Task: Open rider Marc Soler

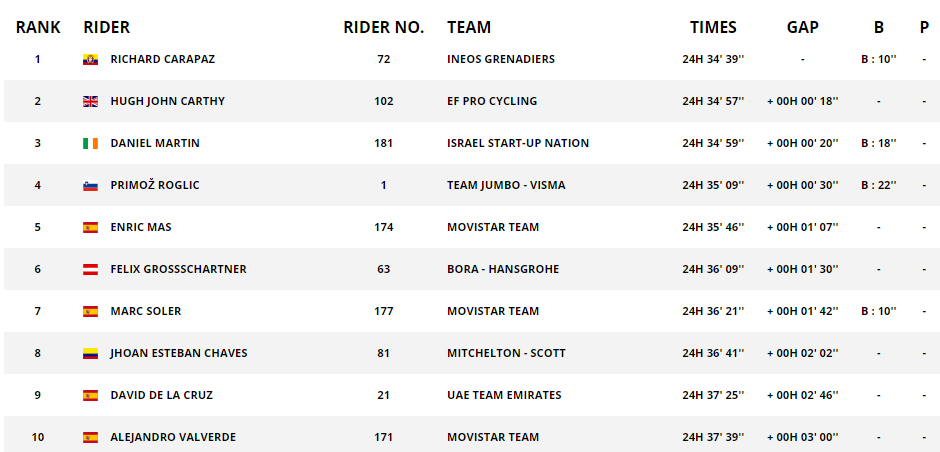Action: [146, 311]
